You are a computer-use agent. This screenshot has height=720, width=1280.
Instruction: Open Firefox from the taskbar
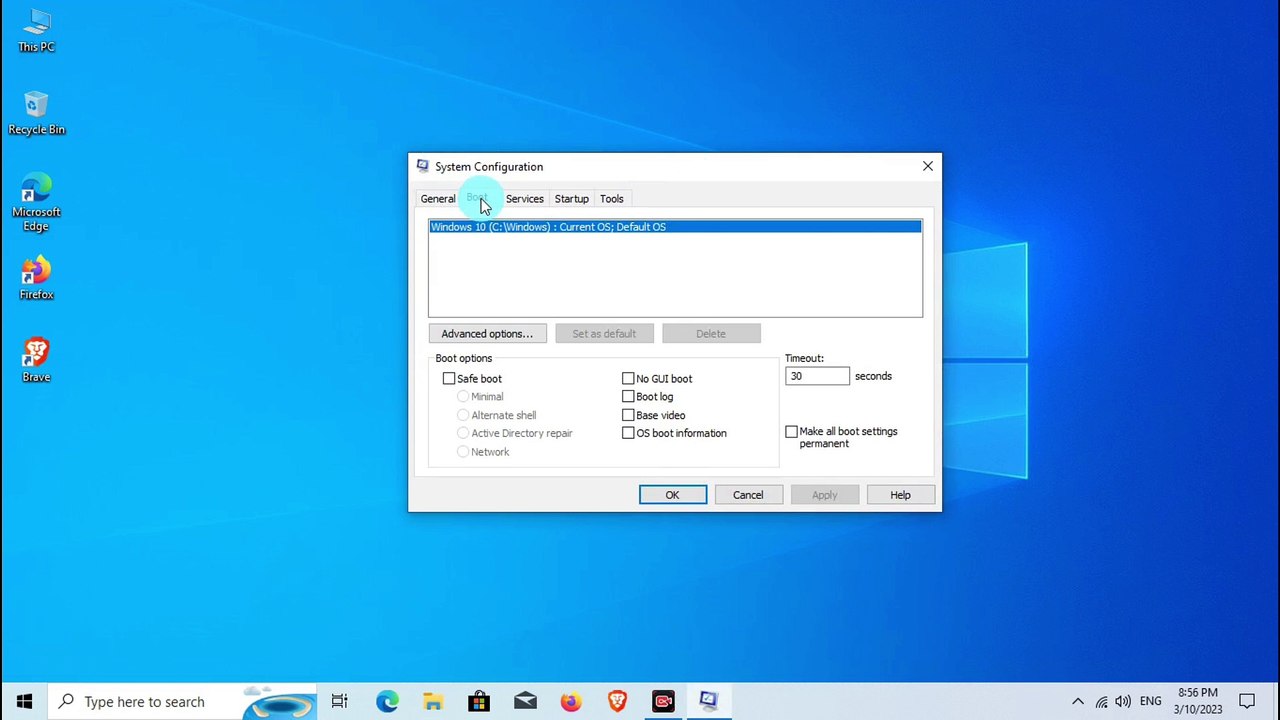[571, 701]
